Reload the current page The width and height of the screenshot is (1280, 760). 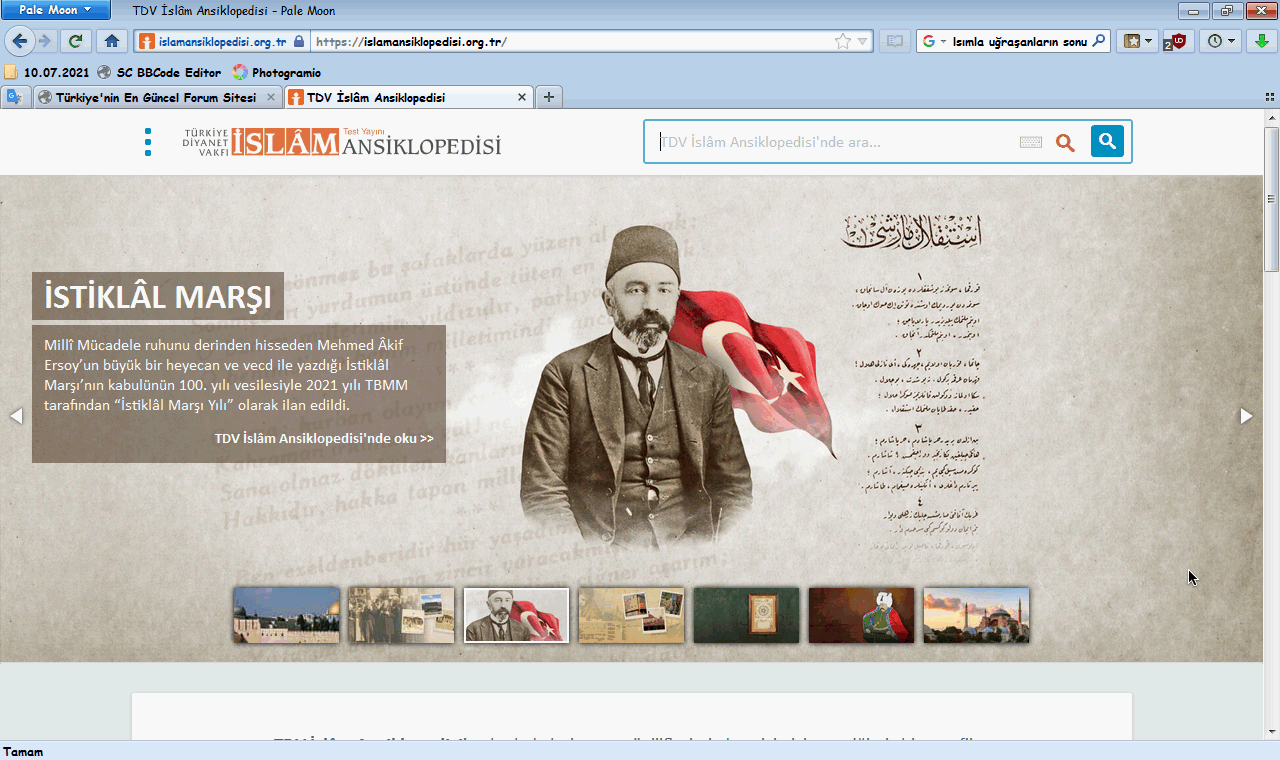tap(76, 41)
